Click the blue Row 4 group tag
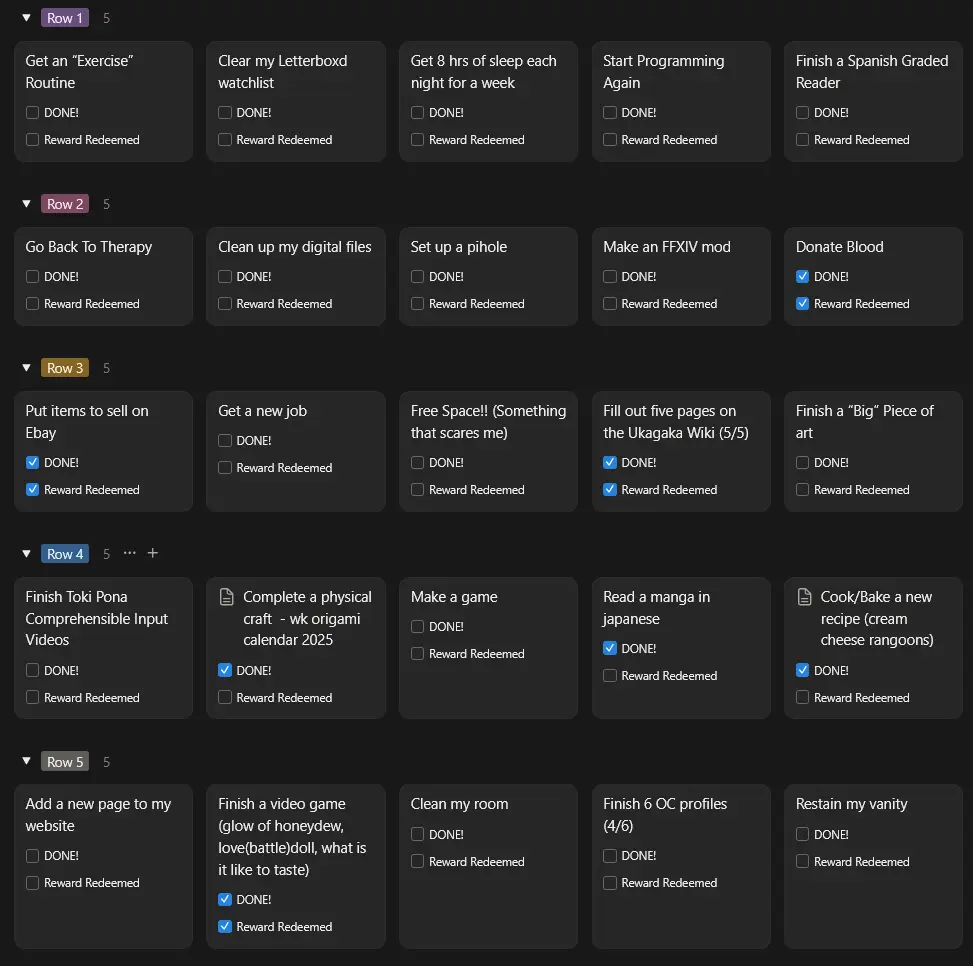Screen dimensions: 973x966 65,554
